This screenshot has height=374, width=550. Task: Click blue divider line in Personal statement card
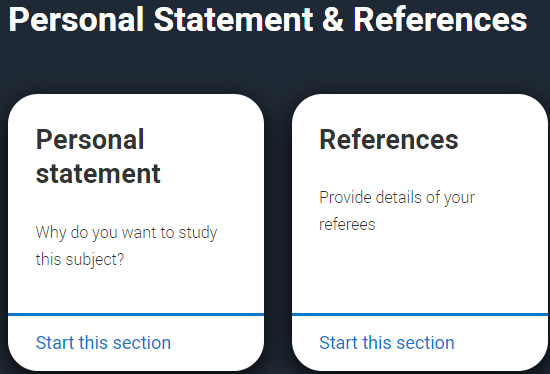point(136,314)
